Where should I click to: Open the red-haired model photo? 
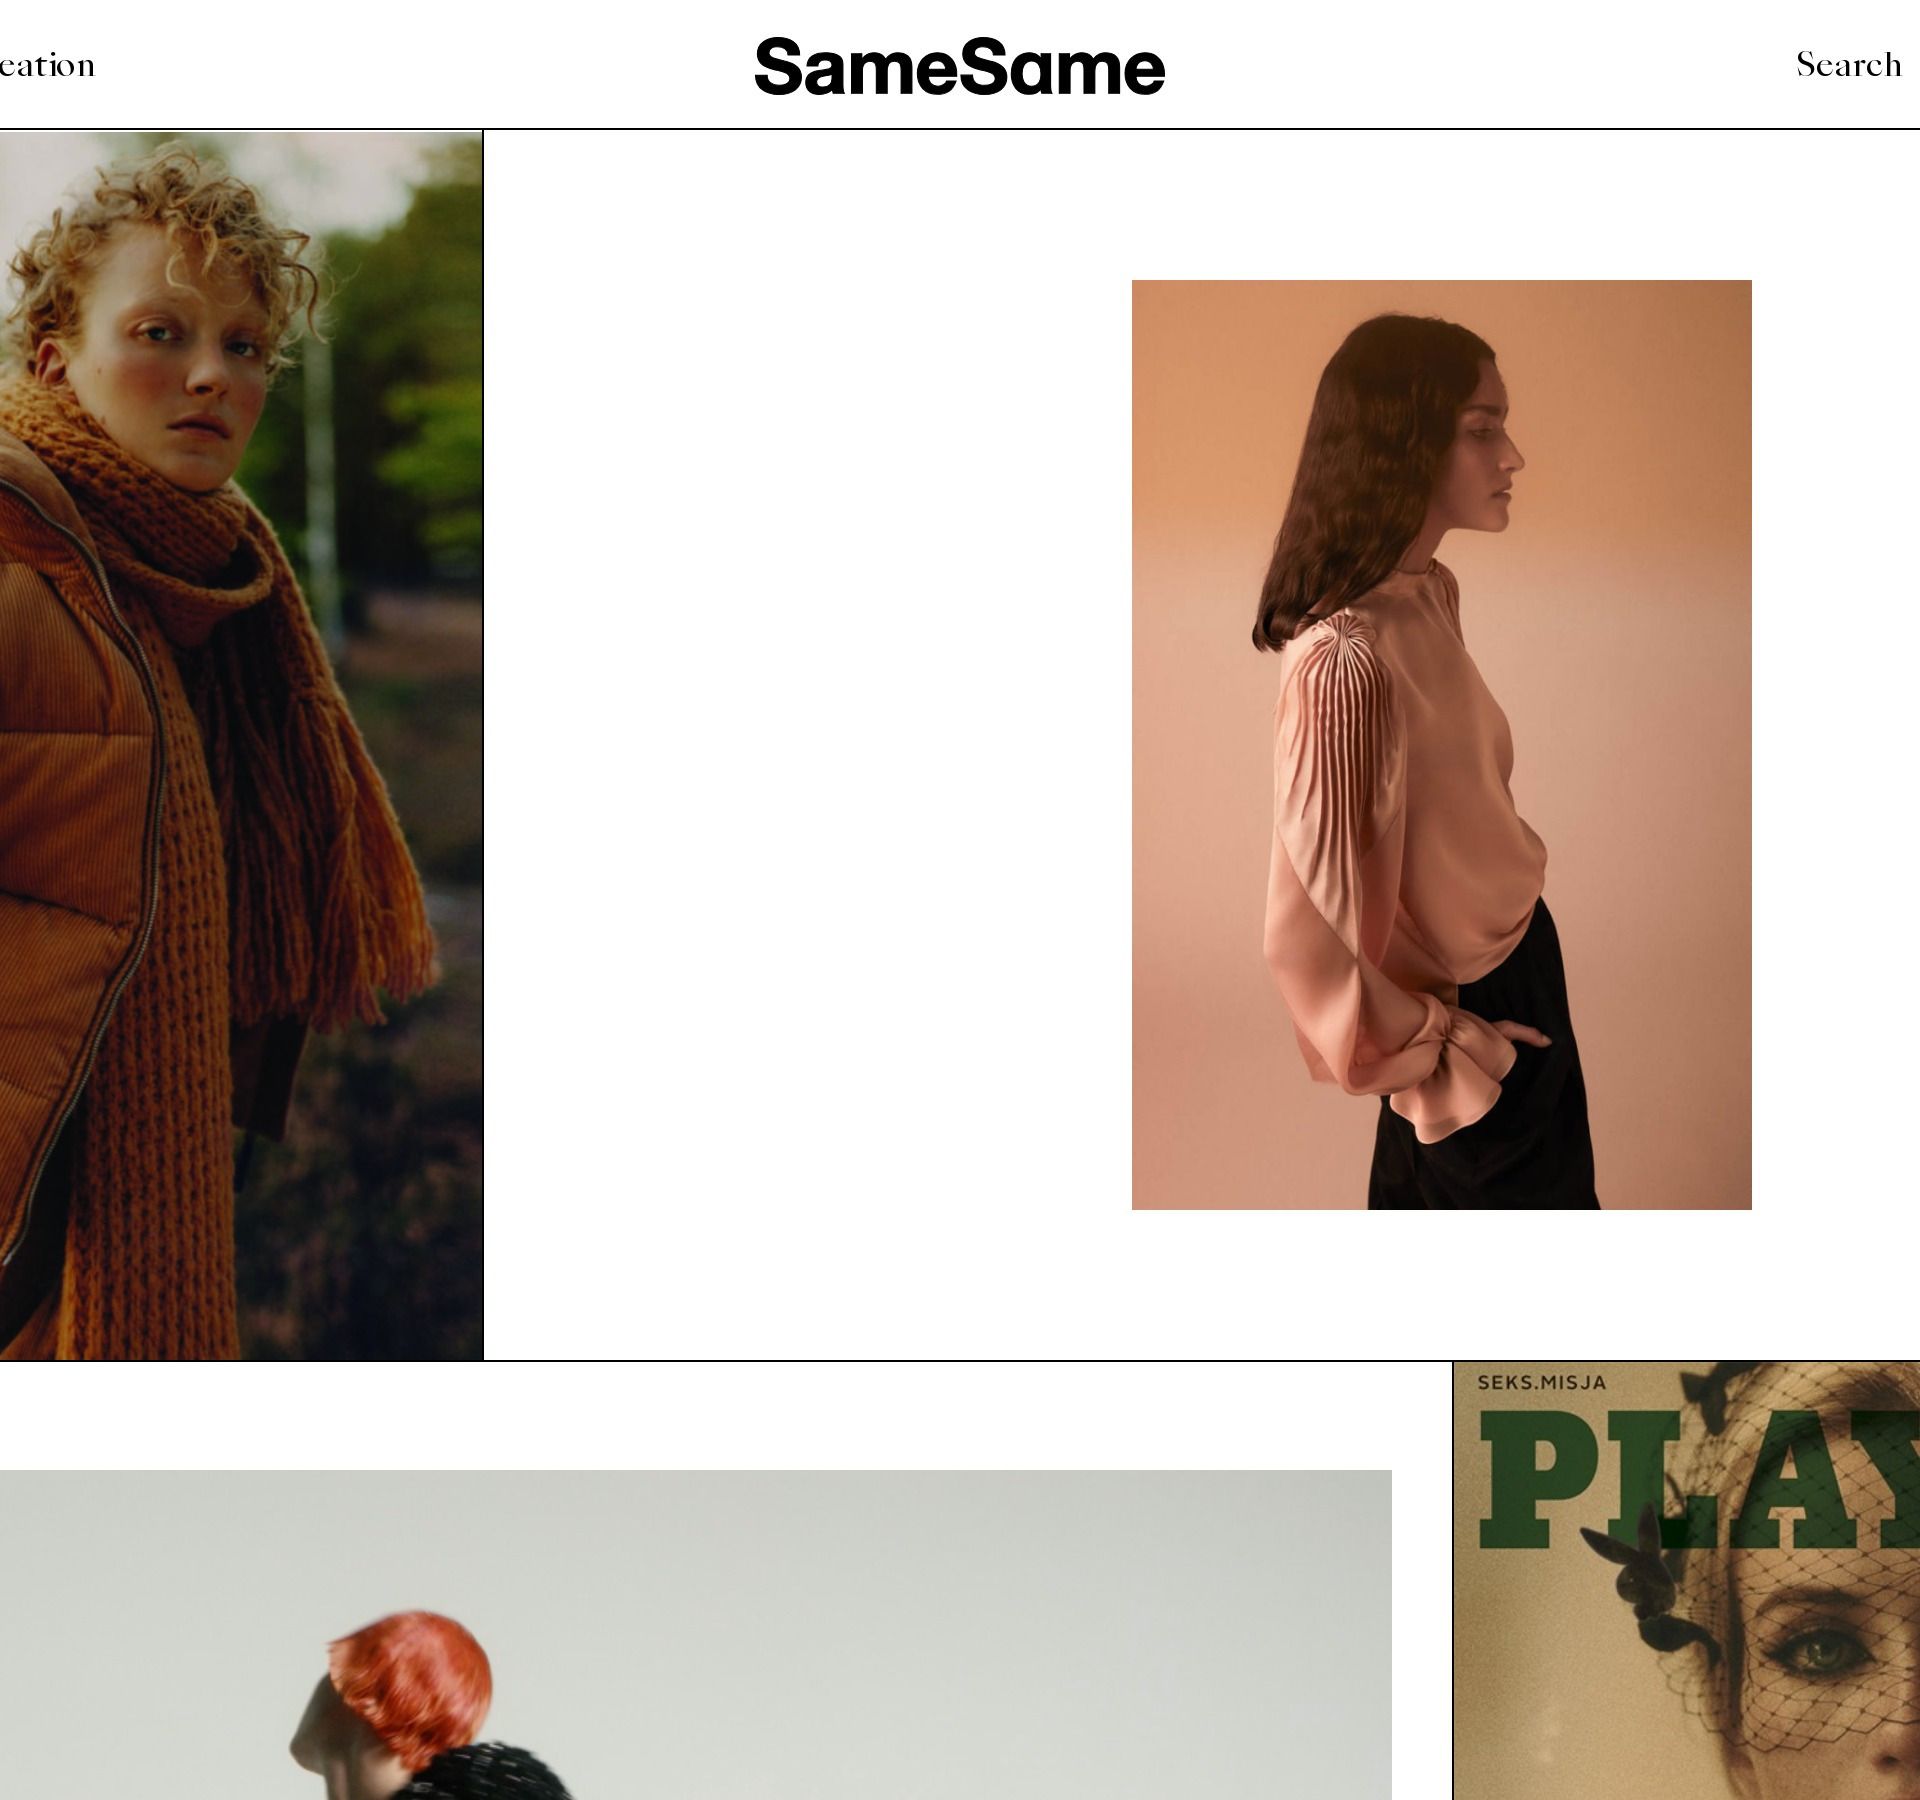[695, 1634]
